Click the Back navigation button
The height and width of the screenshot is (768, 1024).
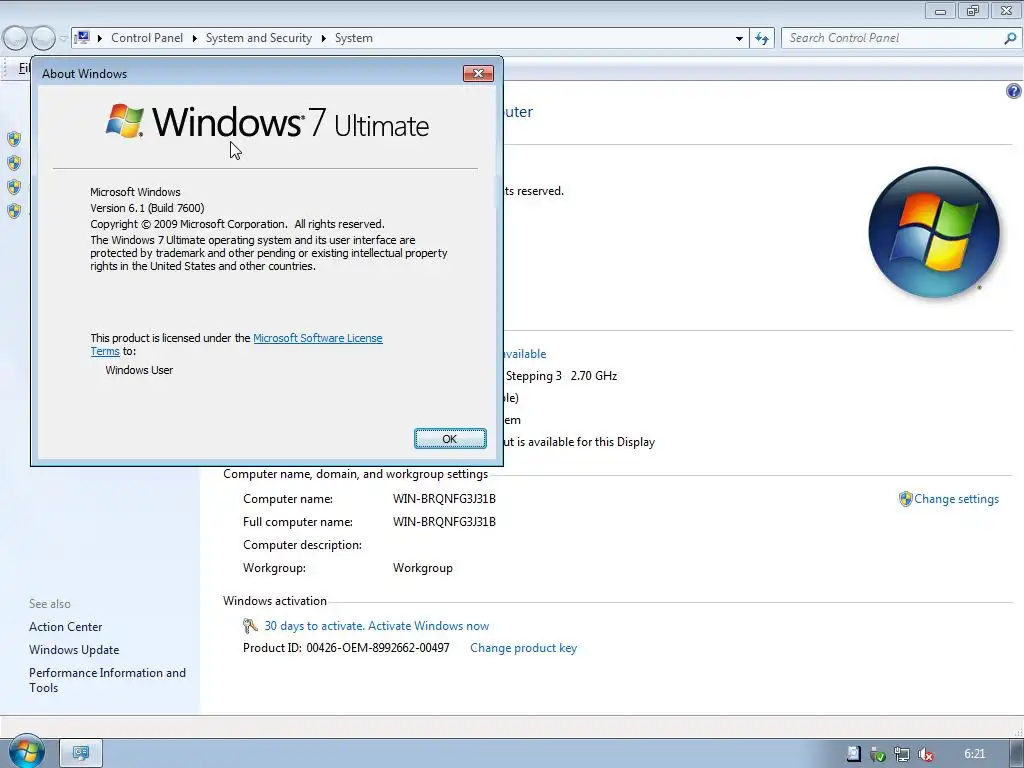16,38
